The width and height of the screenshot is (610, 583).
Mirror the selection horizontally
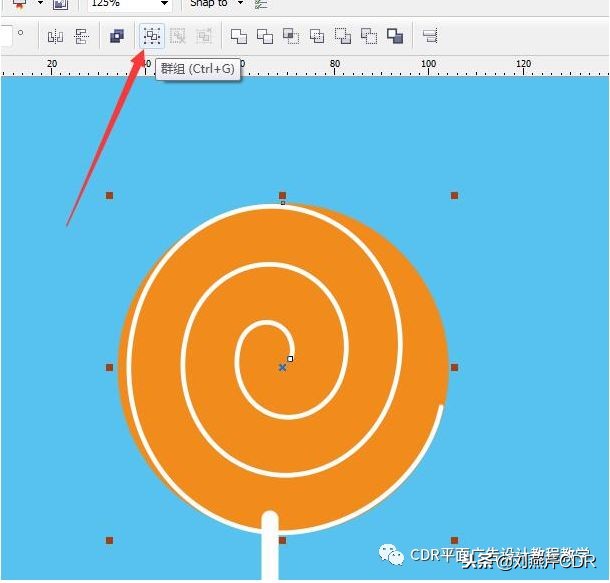(x=55, y=37)
